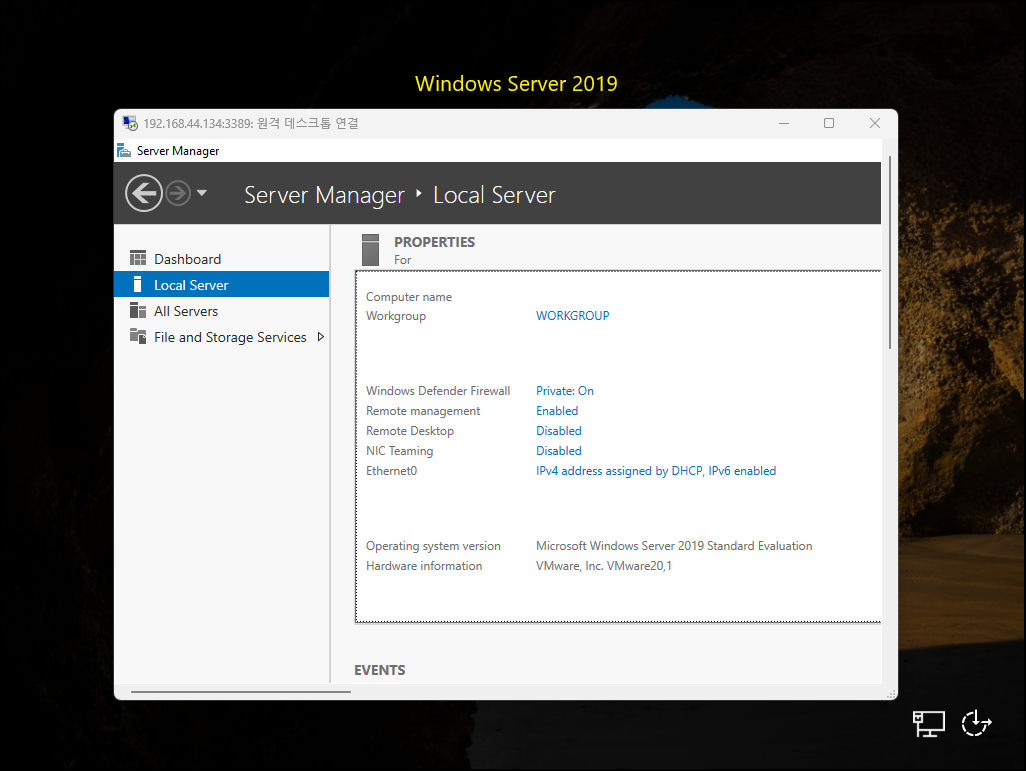1026x771 pixels.
Task: Click the Hardware information label
Action: [x=424, y=565]
